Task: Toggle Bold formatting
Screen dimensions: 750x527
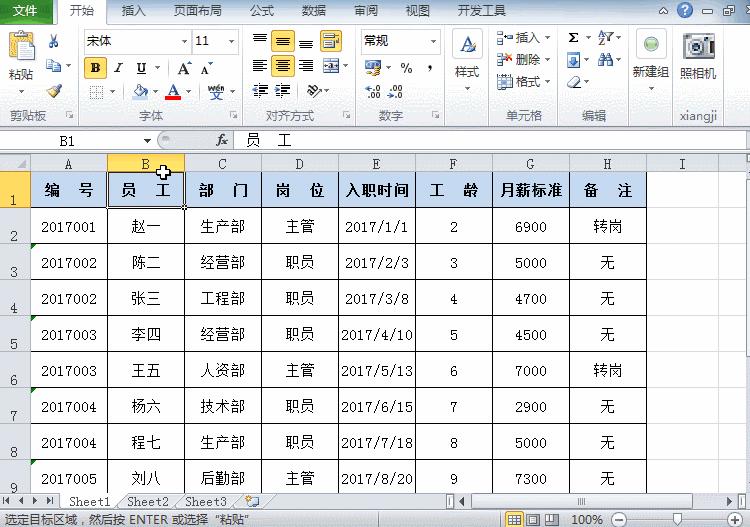Action: [x=95, y=68]
